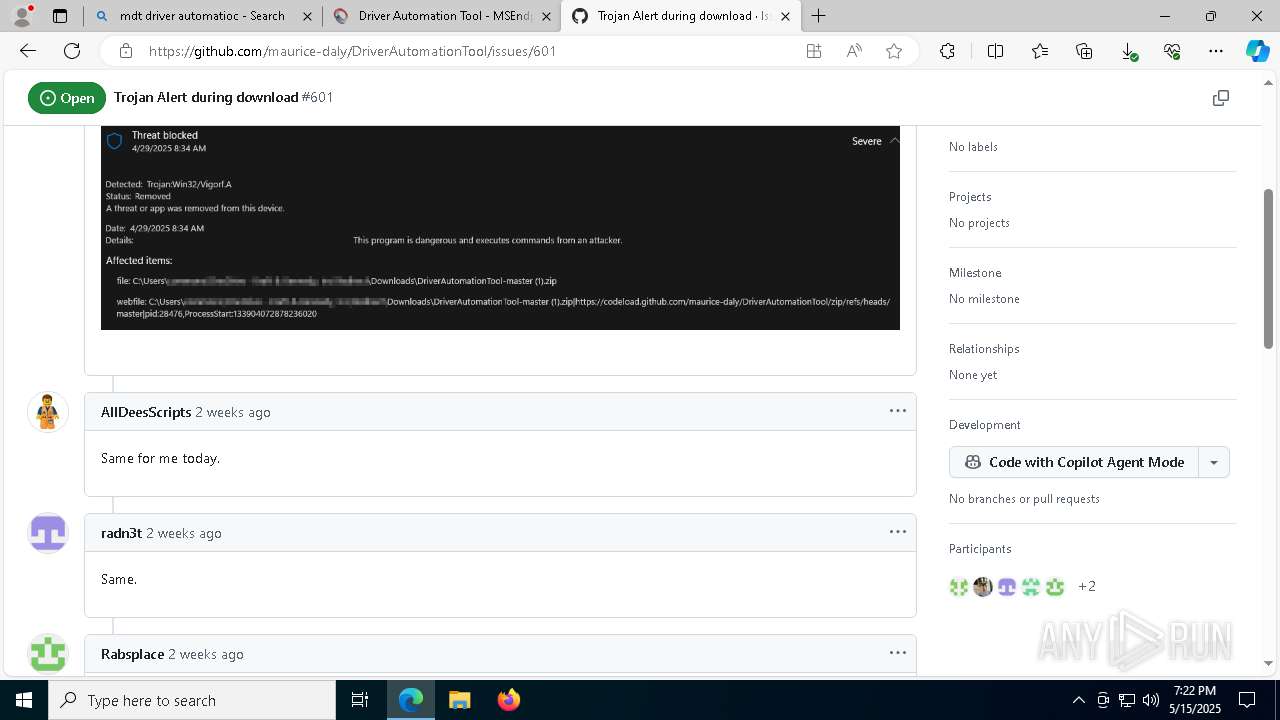Switch to mdt driver automatioc Search tab
This screenshot has height=720, width=1280.
[203, 16]
